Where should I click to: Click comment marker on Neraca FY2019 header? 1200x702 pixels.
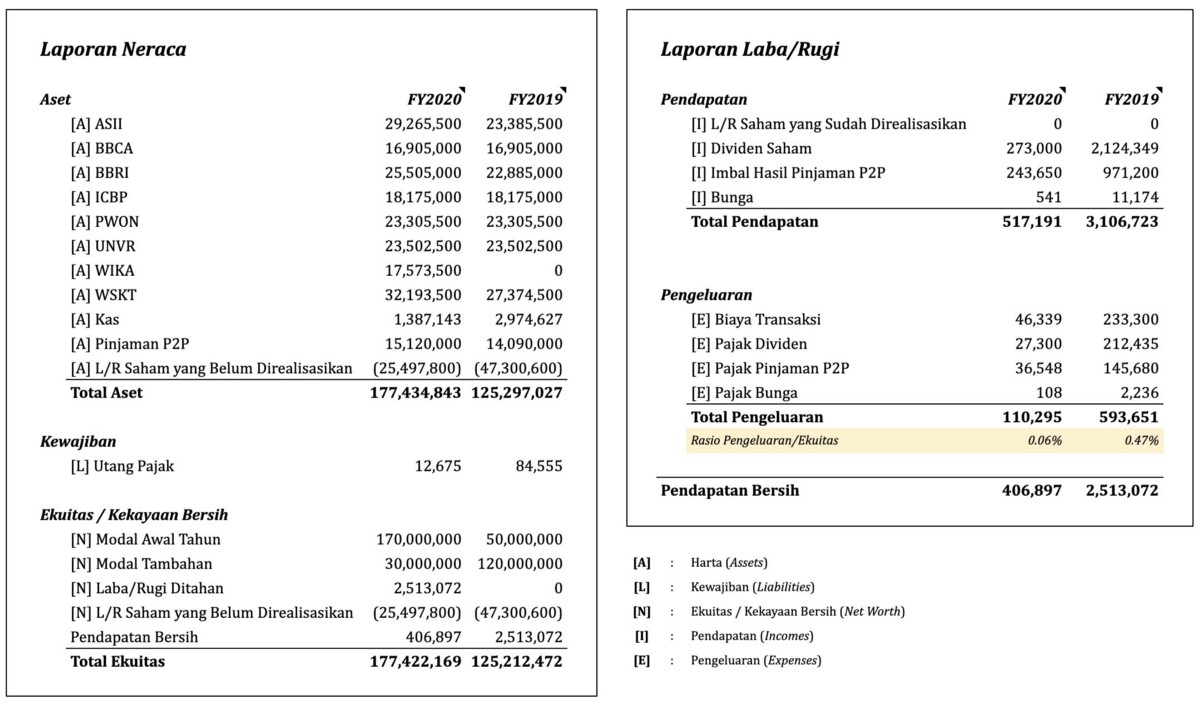coord(563,91)
